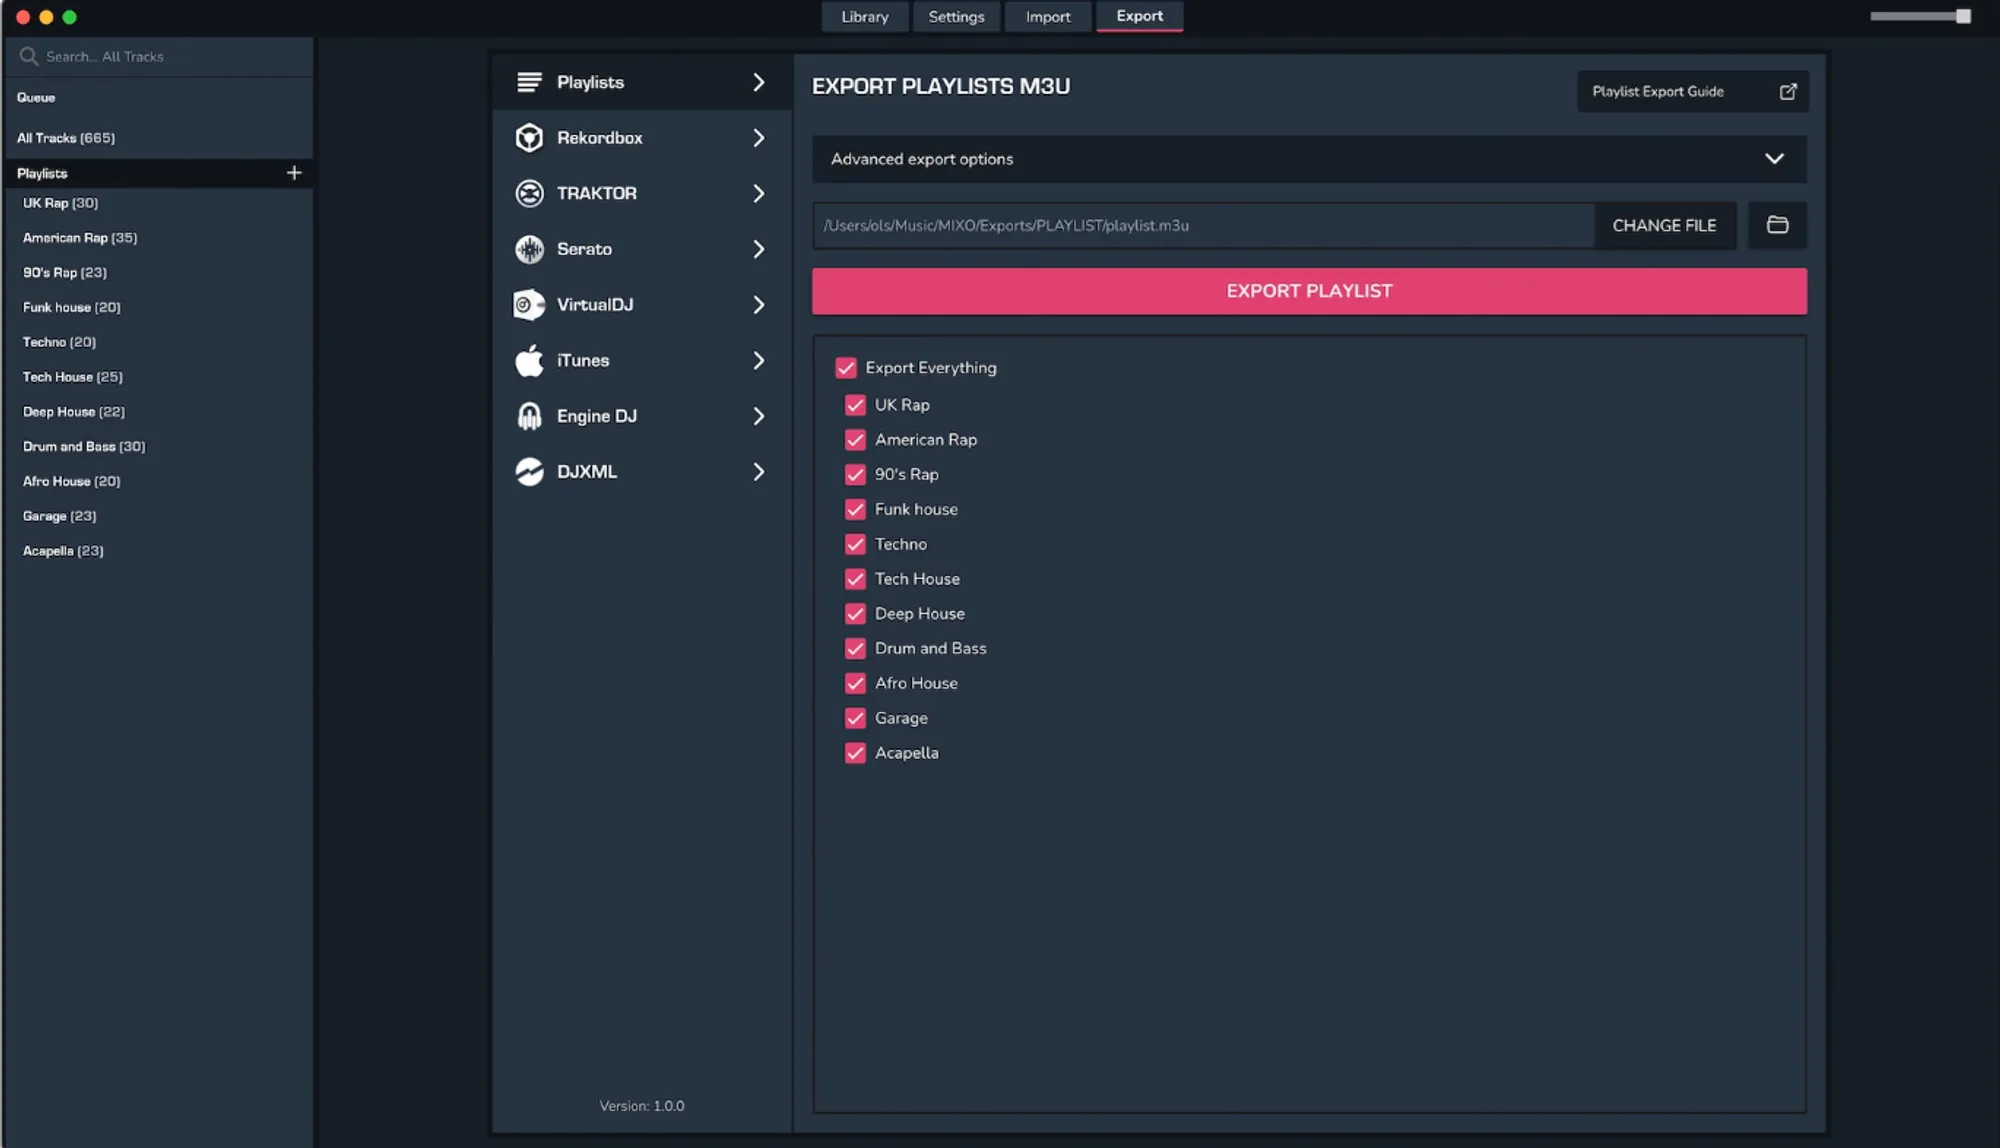Screen dimensions: 2000x1148
Task: Open the Settings tab
Action: 956,17
